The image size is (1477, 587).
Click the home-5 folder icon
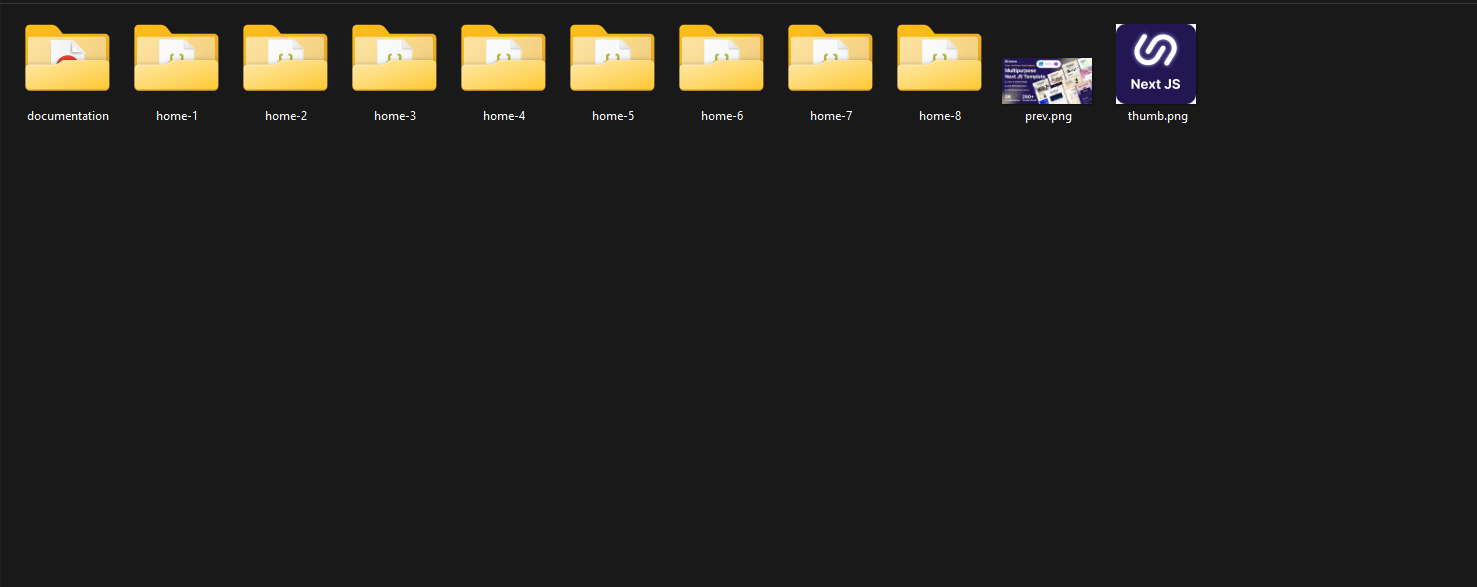[x=612, y=60]
